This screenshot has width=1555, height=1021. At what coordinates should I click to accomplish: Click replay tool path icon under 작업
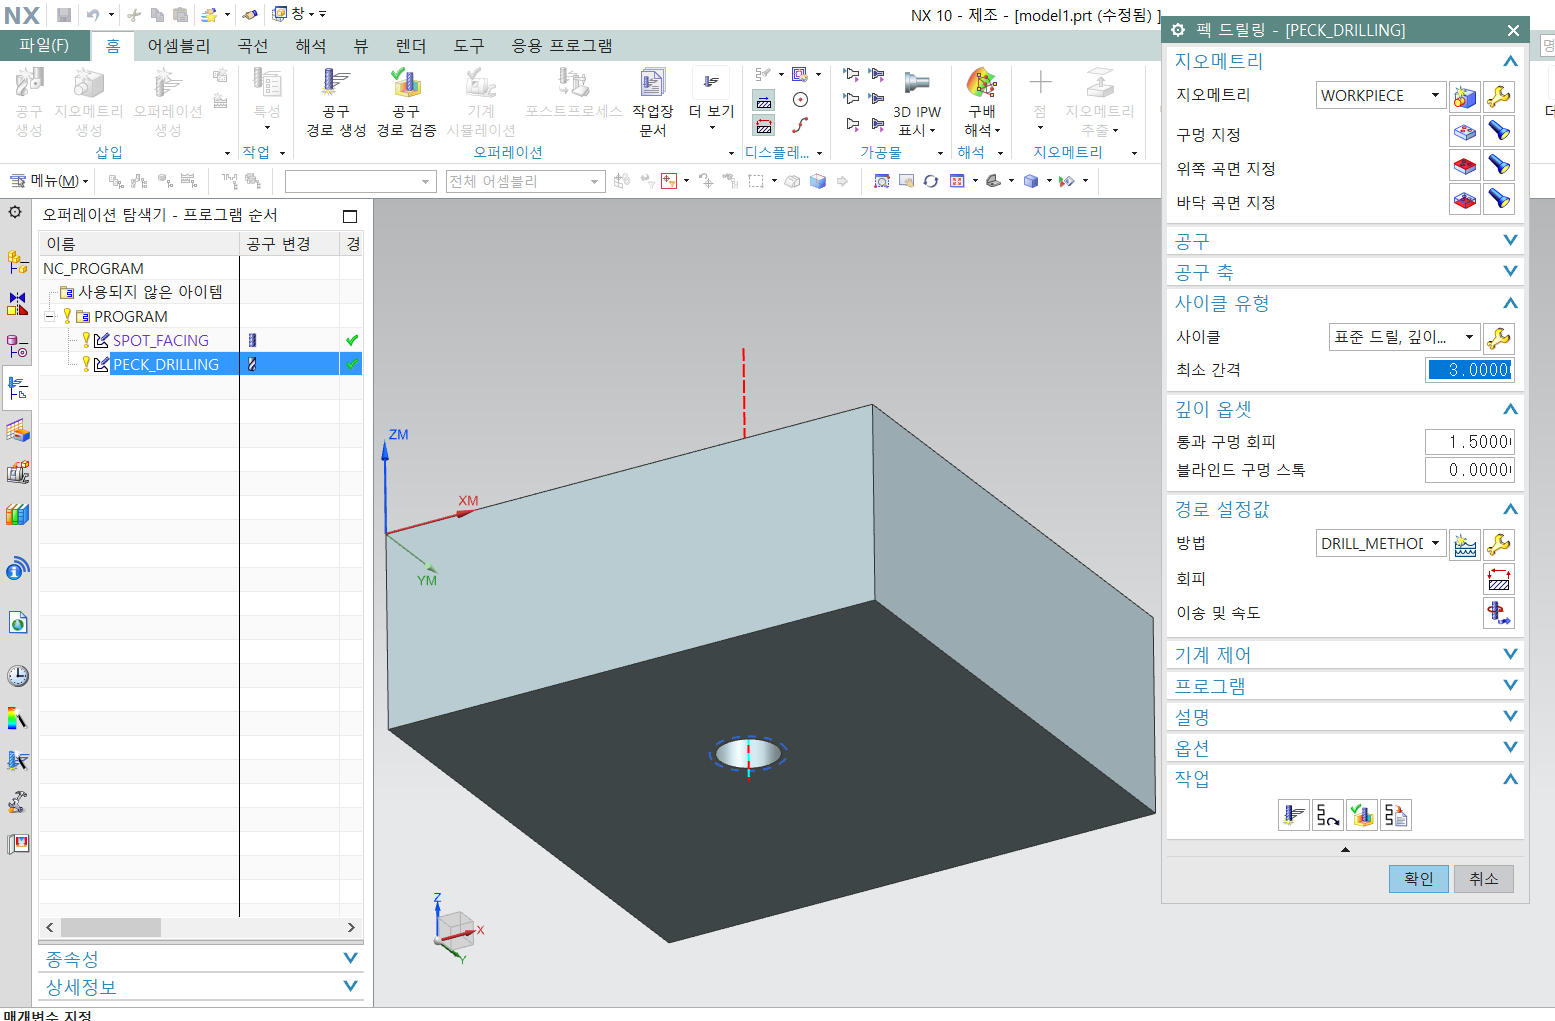(1328, 815)
